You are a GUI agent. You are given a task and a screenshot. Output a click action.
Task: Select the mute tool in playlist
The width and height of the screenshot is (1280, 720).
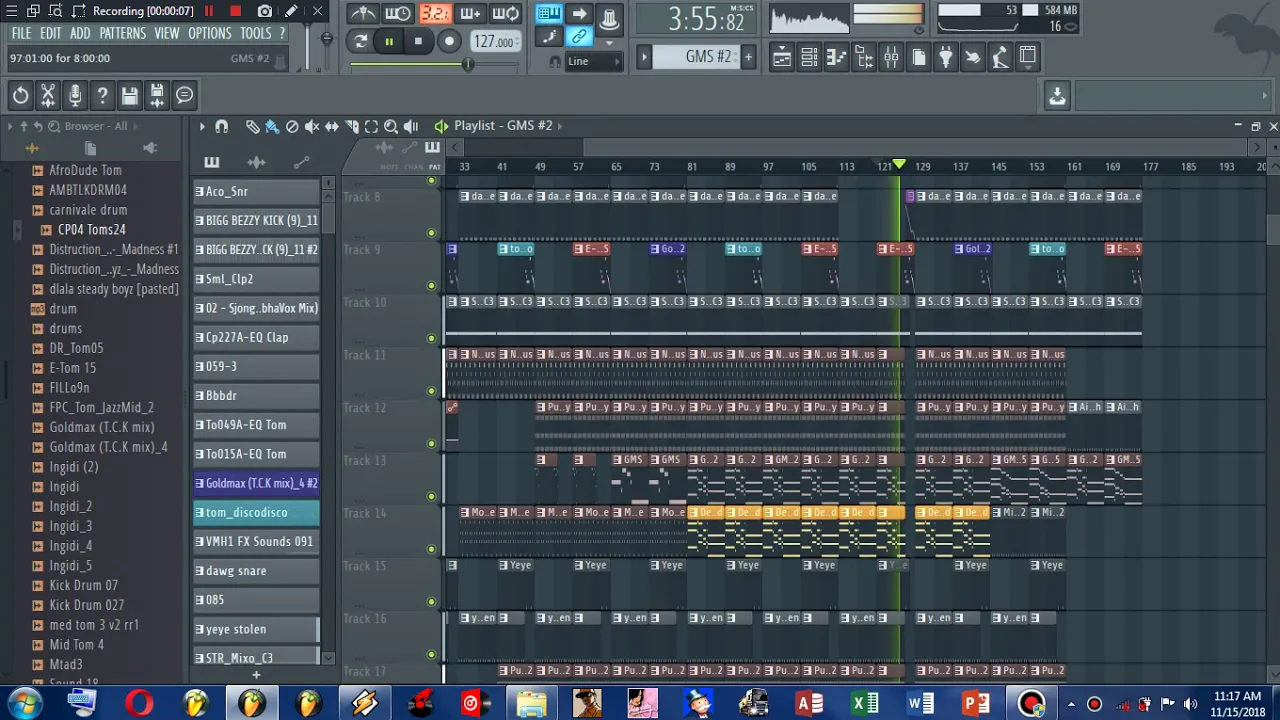click(x=312, y=126)
